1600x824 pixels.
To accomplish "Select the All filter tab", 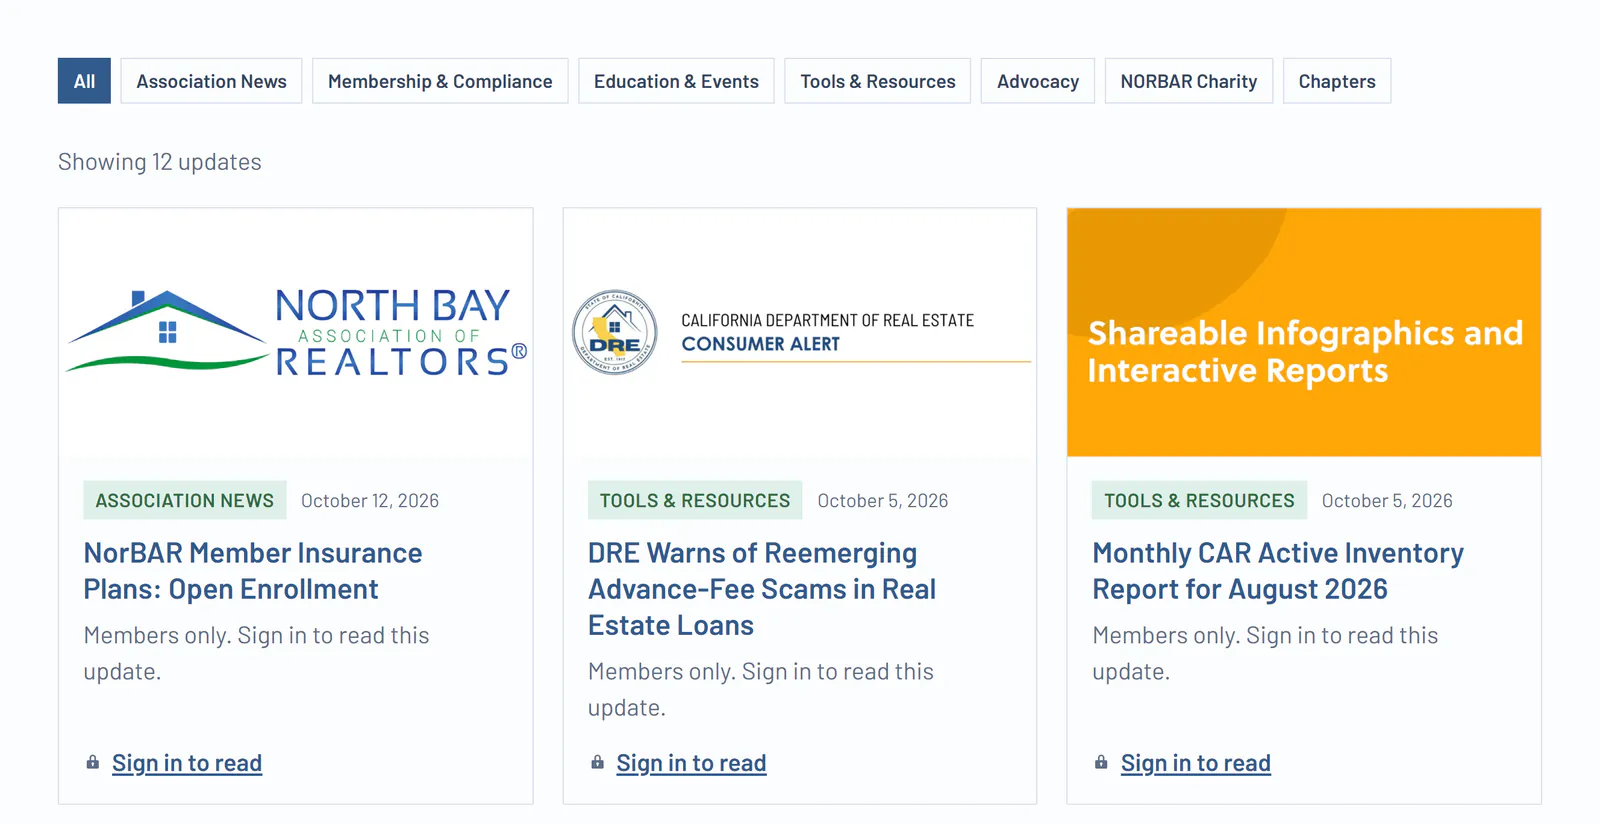I will [84, 81].
